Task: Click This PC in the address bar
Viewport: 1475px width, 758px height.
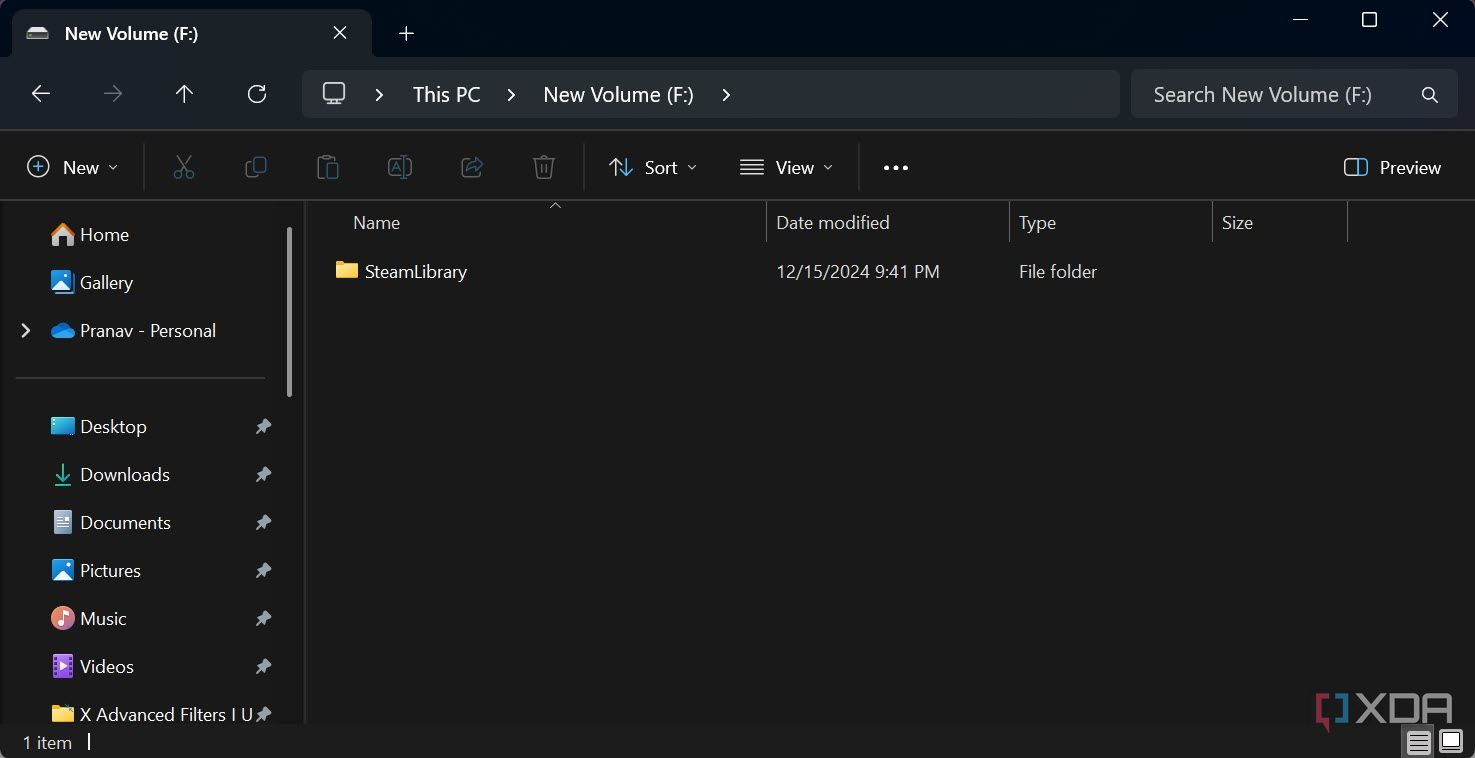Action: point(447,95)
